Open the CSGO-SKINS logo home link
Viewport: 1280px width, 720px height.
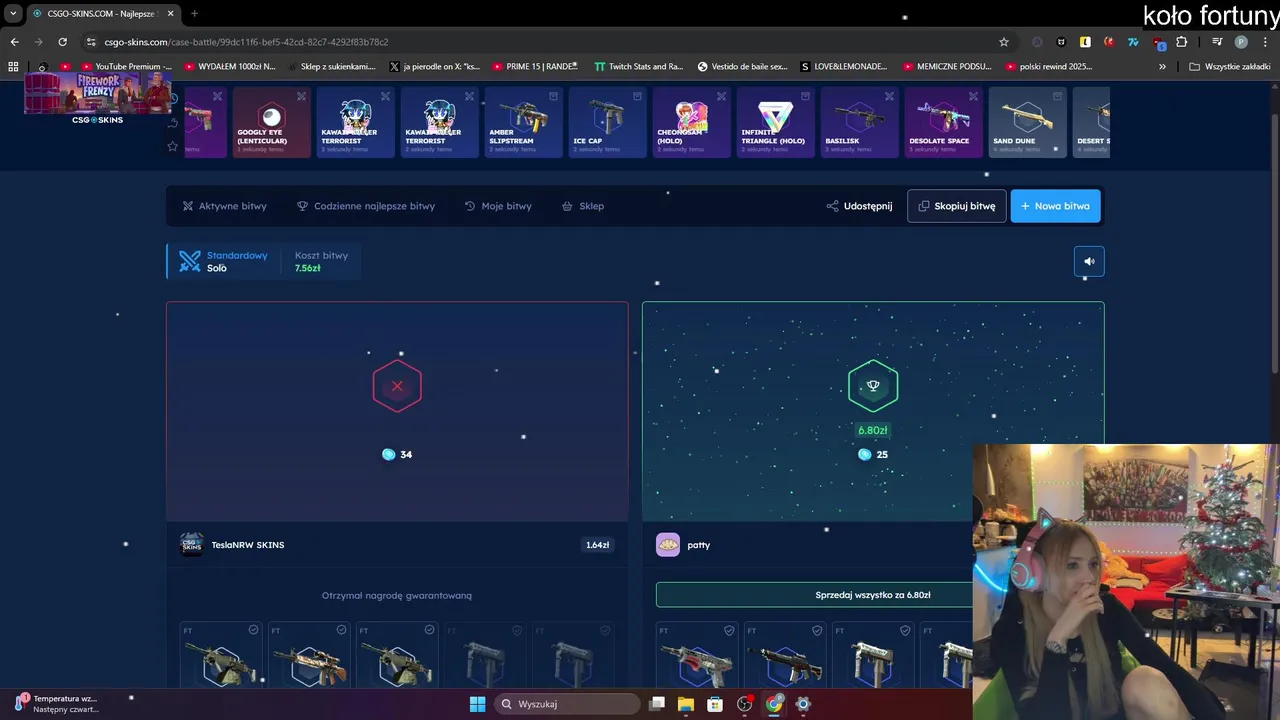97,120
